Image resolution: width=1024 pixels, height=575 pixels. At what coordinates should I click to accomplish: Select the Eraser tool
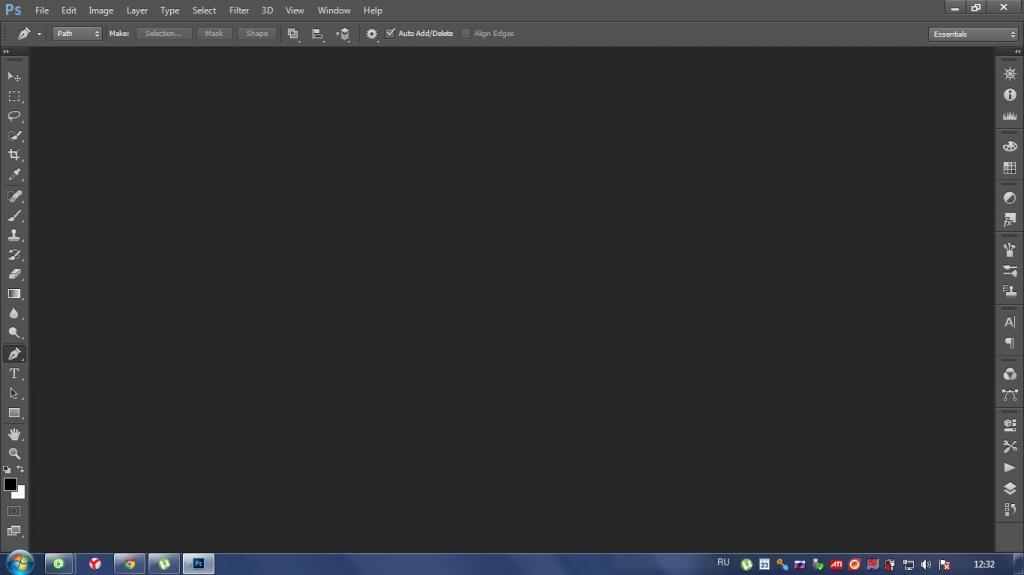(x=14, y=274)
